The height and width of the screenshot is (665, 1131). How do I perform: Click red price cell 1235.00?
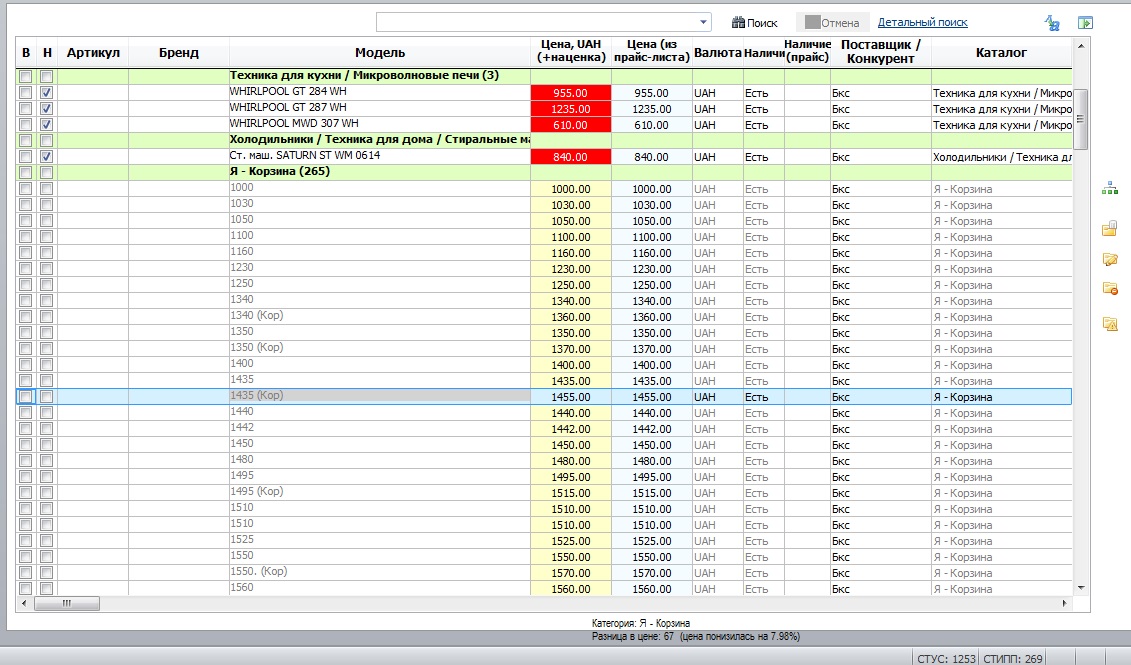pyautogui.click(x=571, y=109)
